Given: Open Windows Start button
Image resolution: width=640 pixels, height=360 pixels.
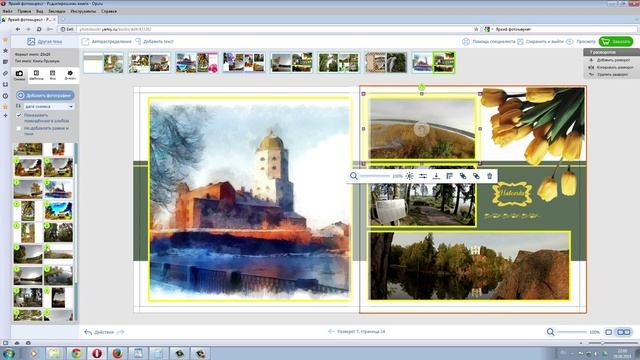Looking at the screenshot, I should [8, 353].
